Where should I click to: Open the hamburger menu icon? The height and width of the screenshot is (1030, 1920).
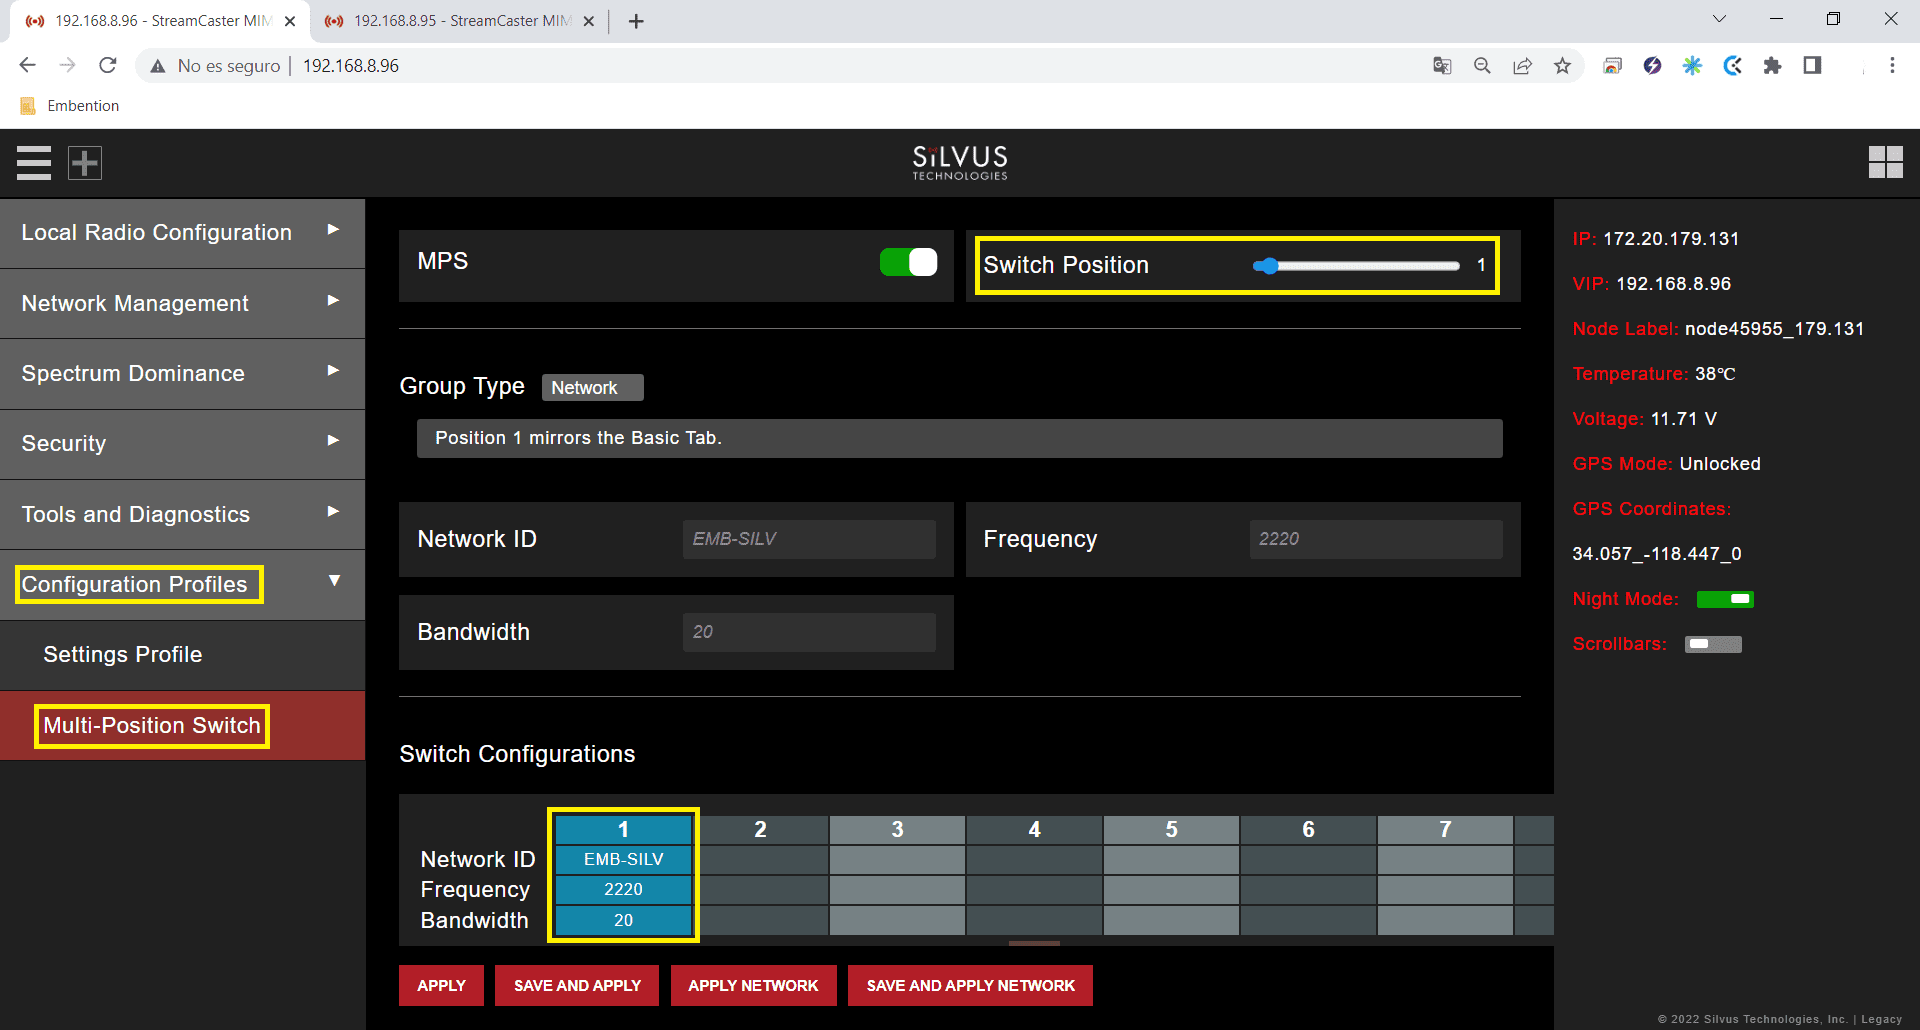click(x=34, y=163)
